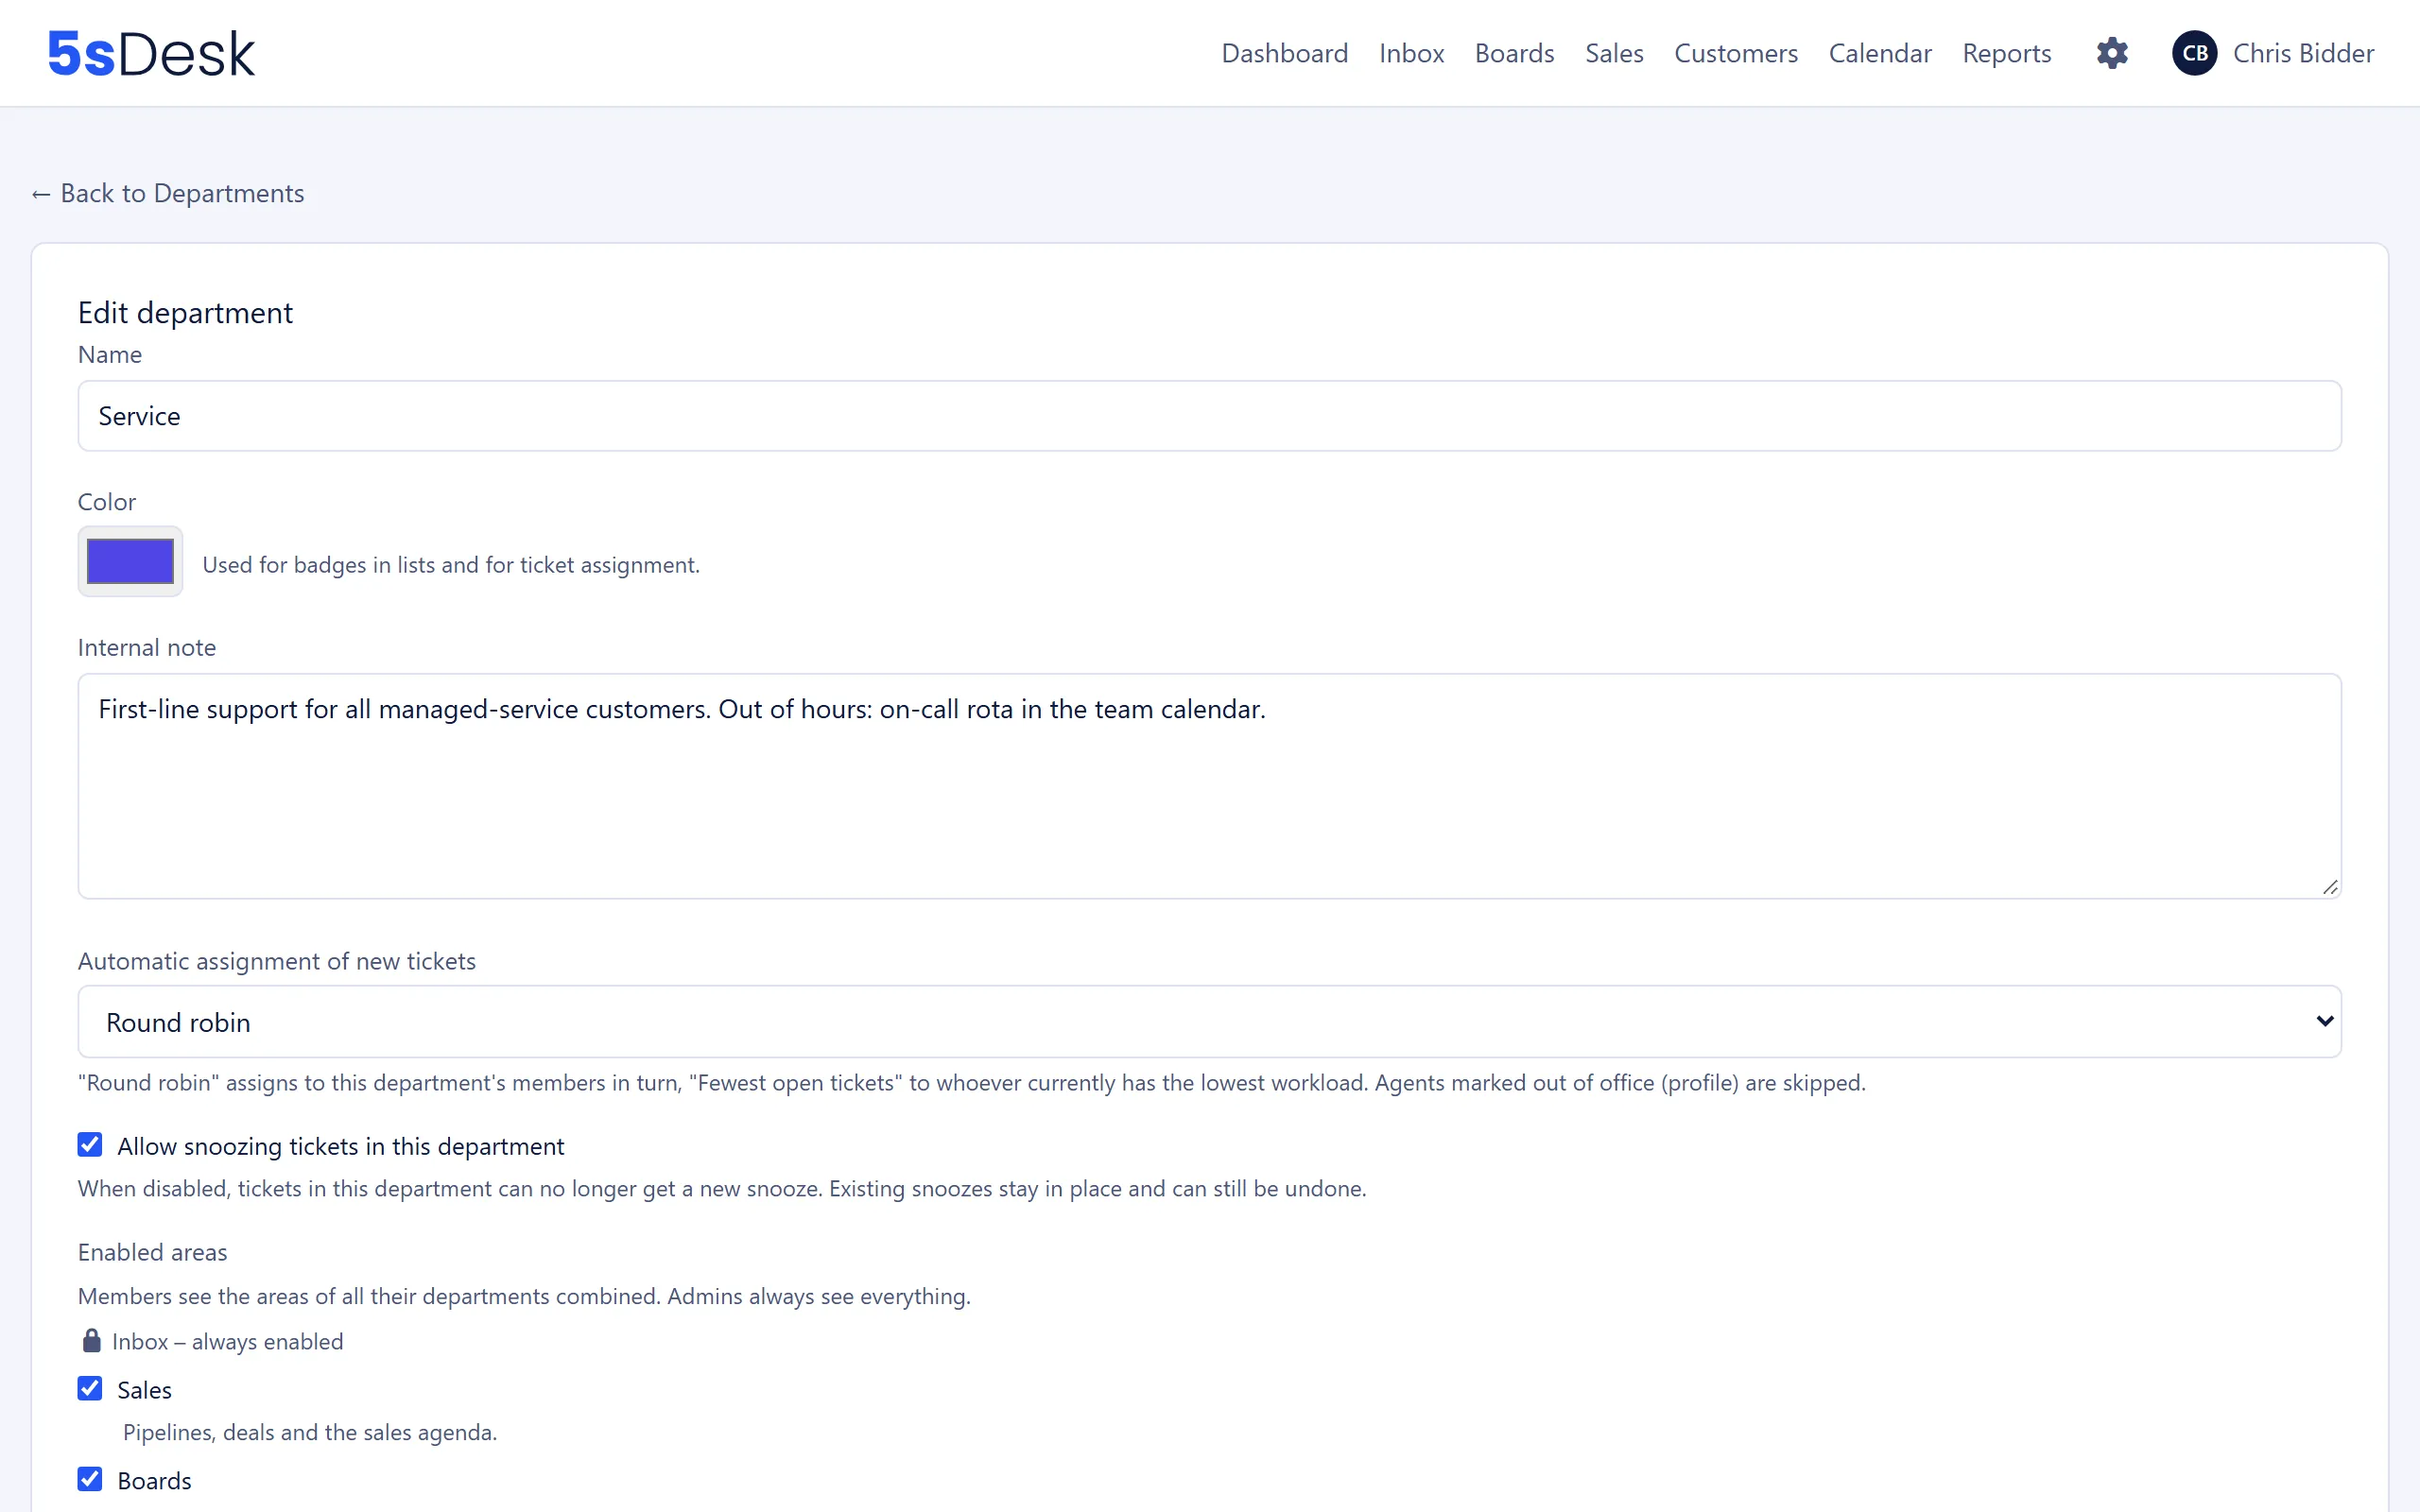Open the settings gear icon

pyautogui.click(x=2112, y=53)
